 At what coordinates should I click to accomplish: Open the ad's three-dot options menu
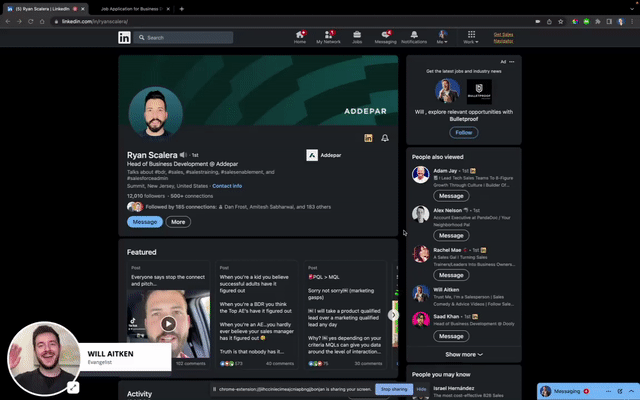tap(511, 62)
